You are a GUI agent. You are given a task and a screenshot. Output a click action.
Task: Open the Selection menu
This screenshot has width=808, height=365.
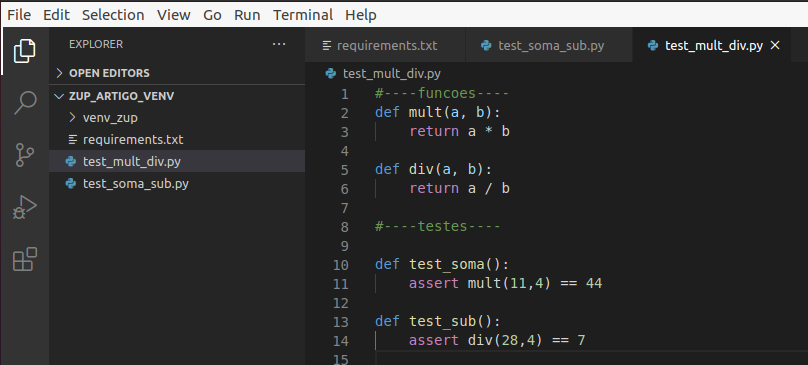click(113, 15)
